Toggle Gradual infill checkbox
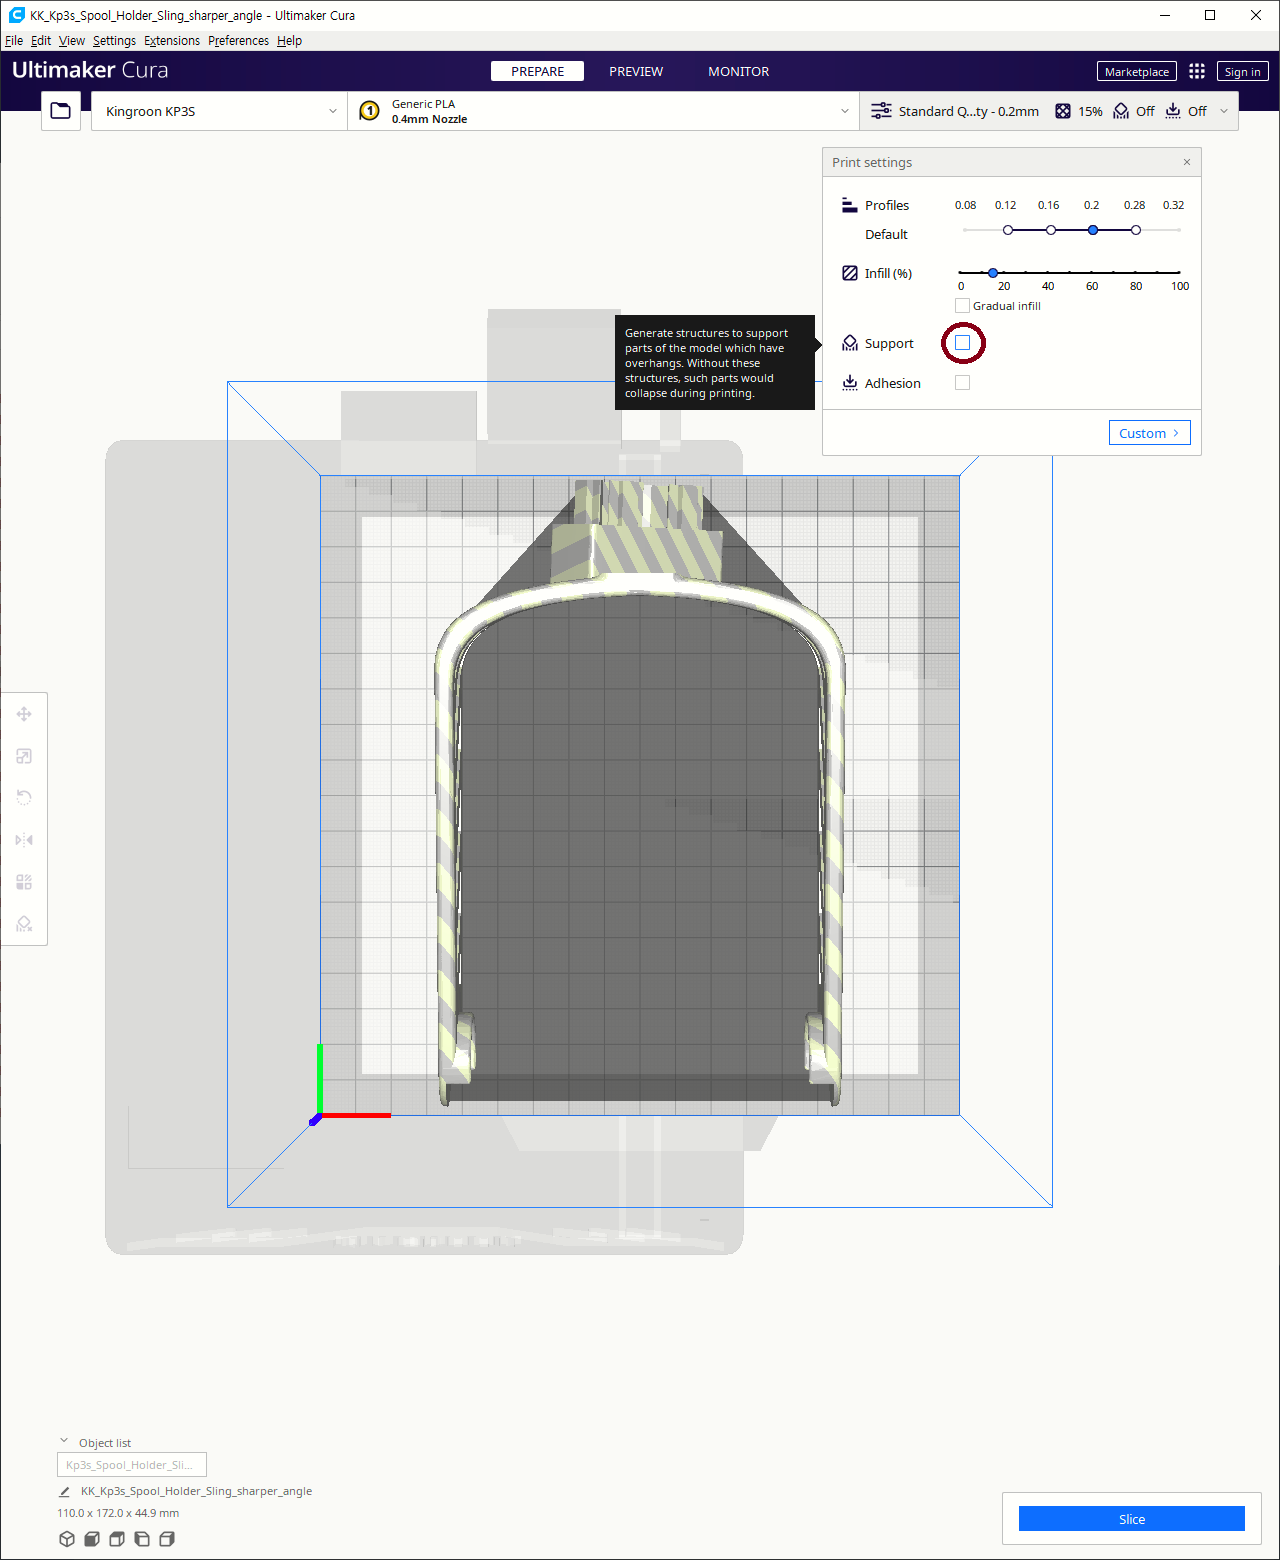 click(963, 306)
